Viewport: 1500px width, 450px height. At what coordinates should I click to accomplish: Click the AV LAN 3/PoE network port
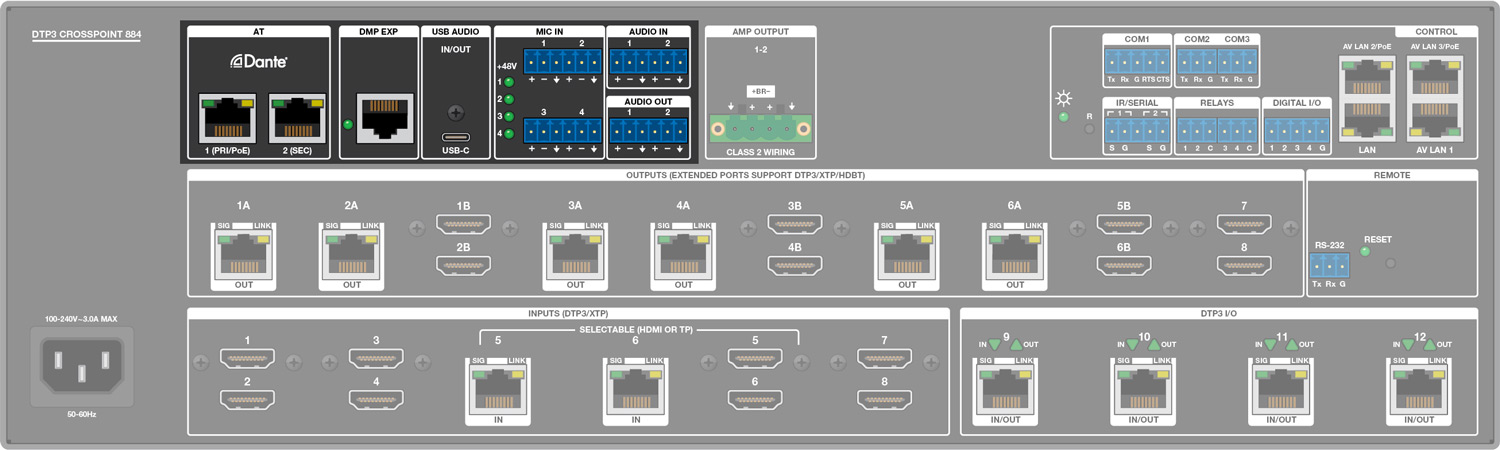pos(1433,77)
